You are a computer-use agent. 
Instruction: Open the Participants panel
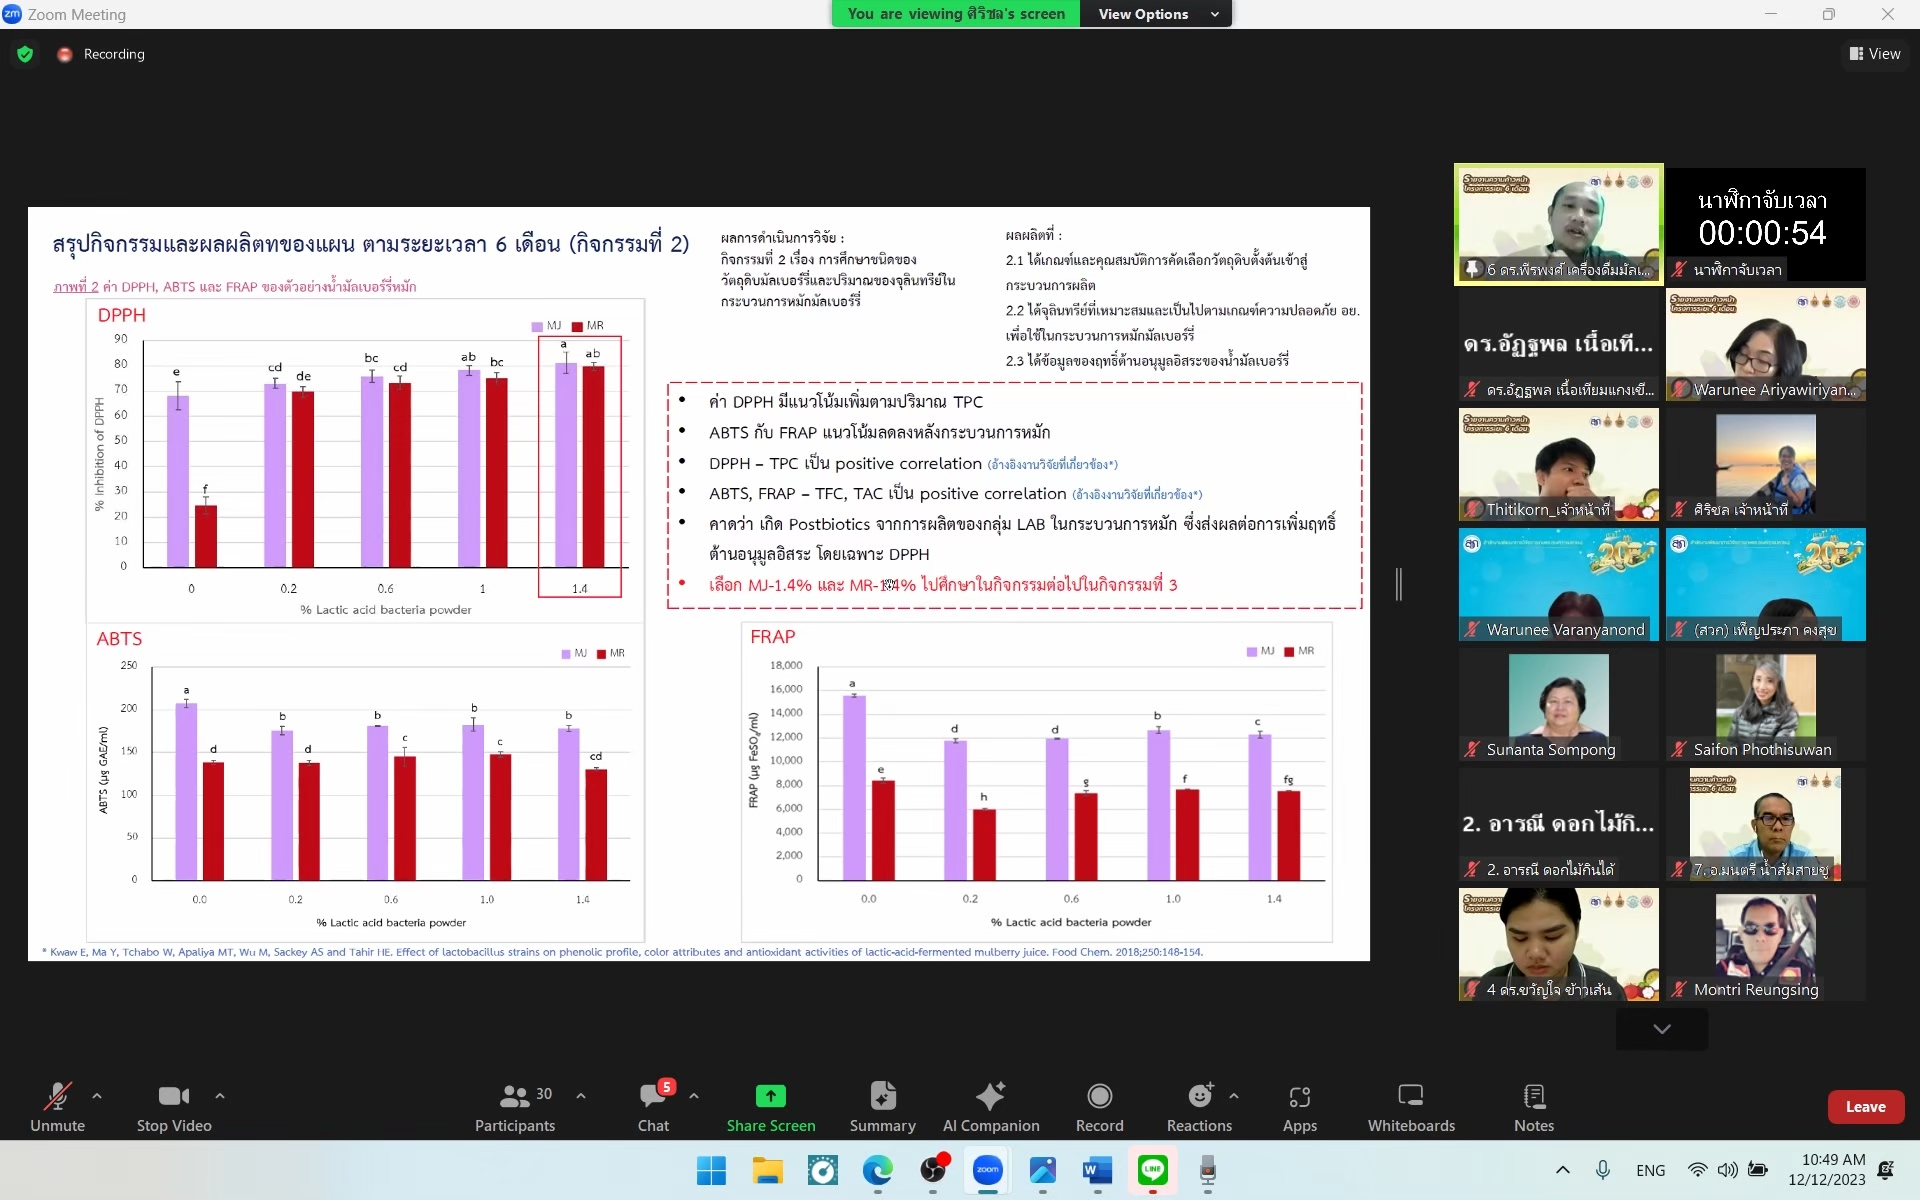514,1097
